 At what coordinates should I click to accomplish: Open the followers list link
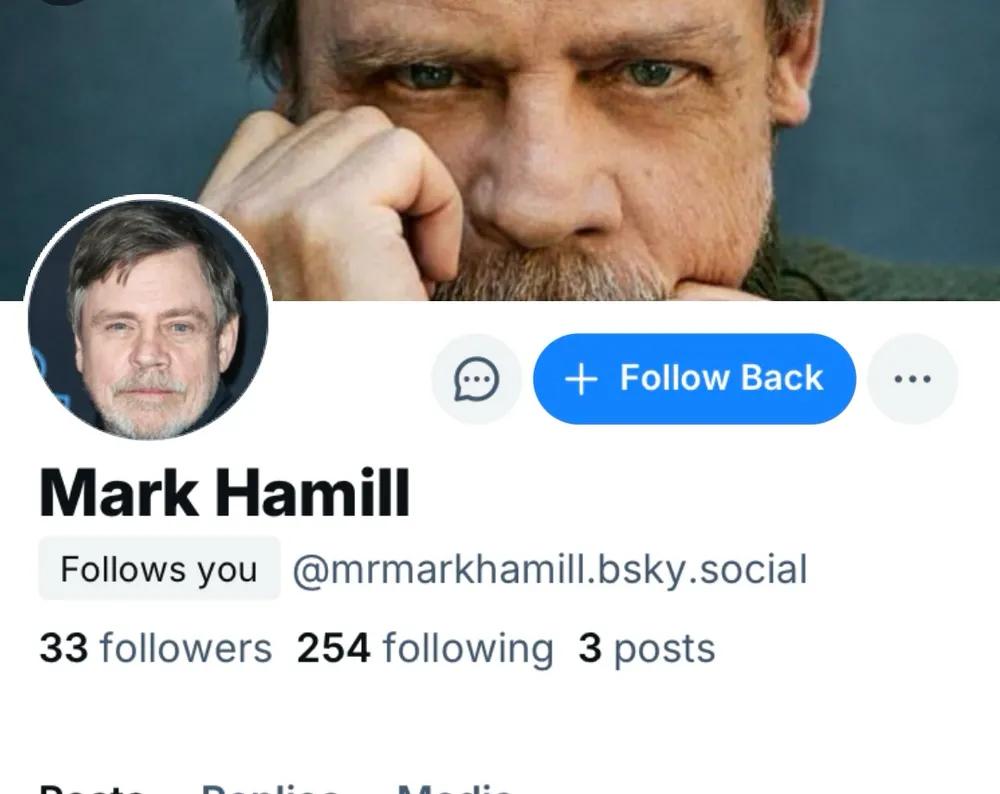click(x=185, y=649)
